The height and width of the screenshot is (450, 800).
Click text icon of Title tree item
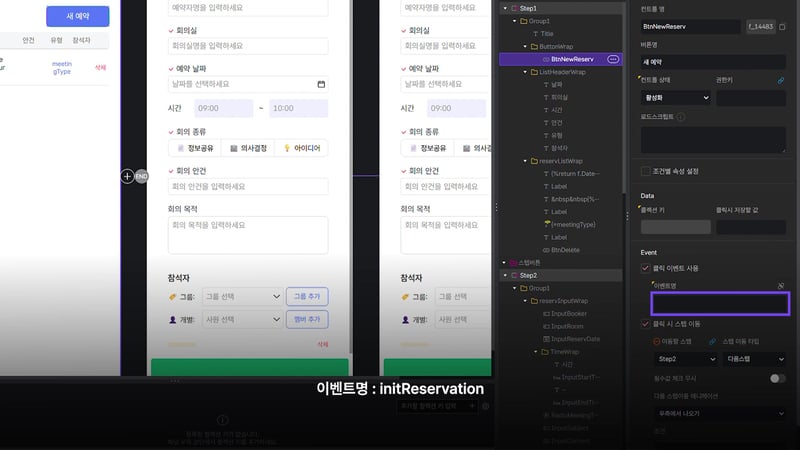[535, 34]
